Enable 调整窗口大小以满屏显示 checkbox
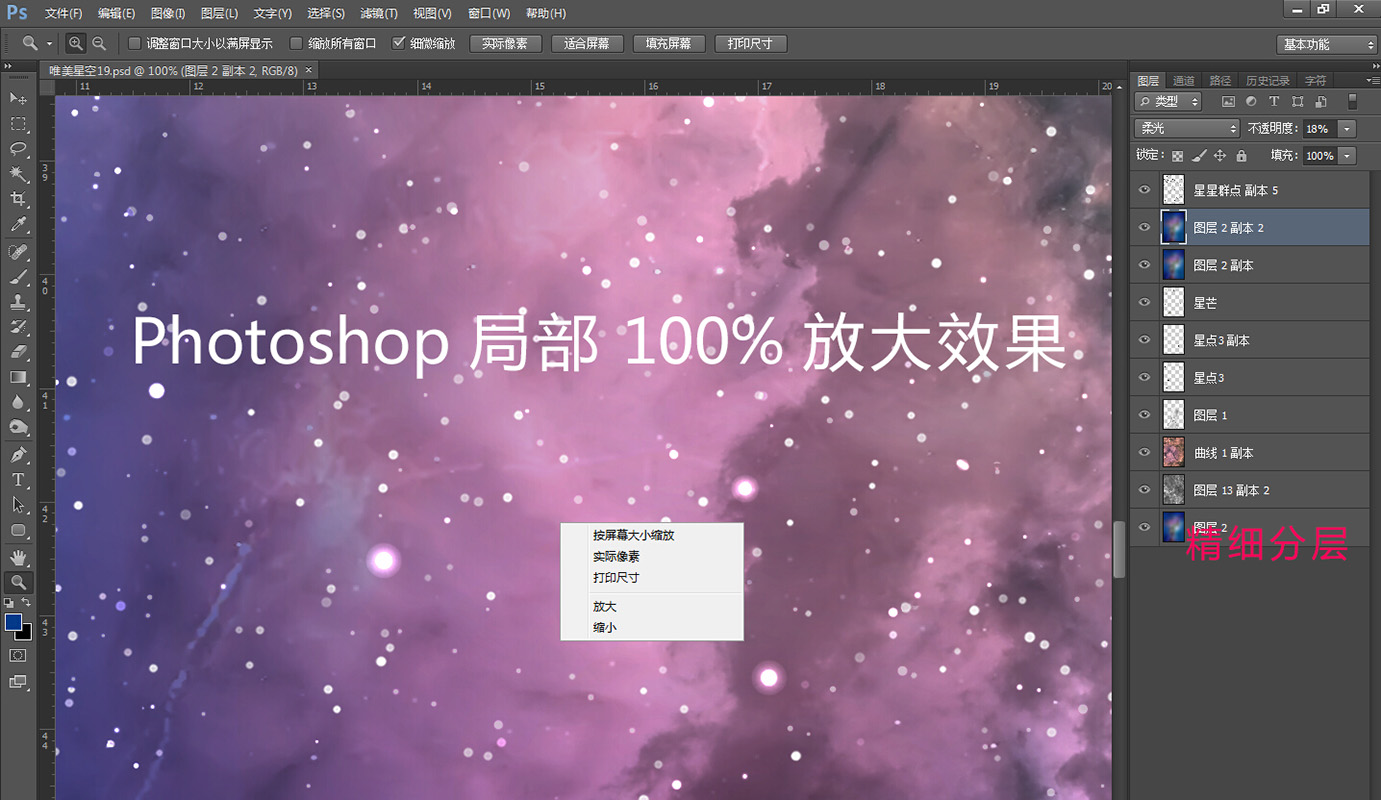Viewport: 1381px width, 800px height. (135, 43)
